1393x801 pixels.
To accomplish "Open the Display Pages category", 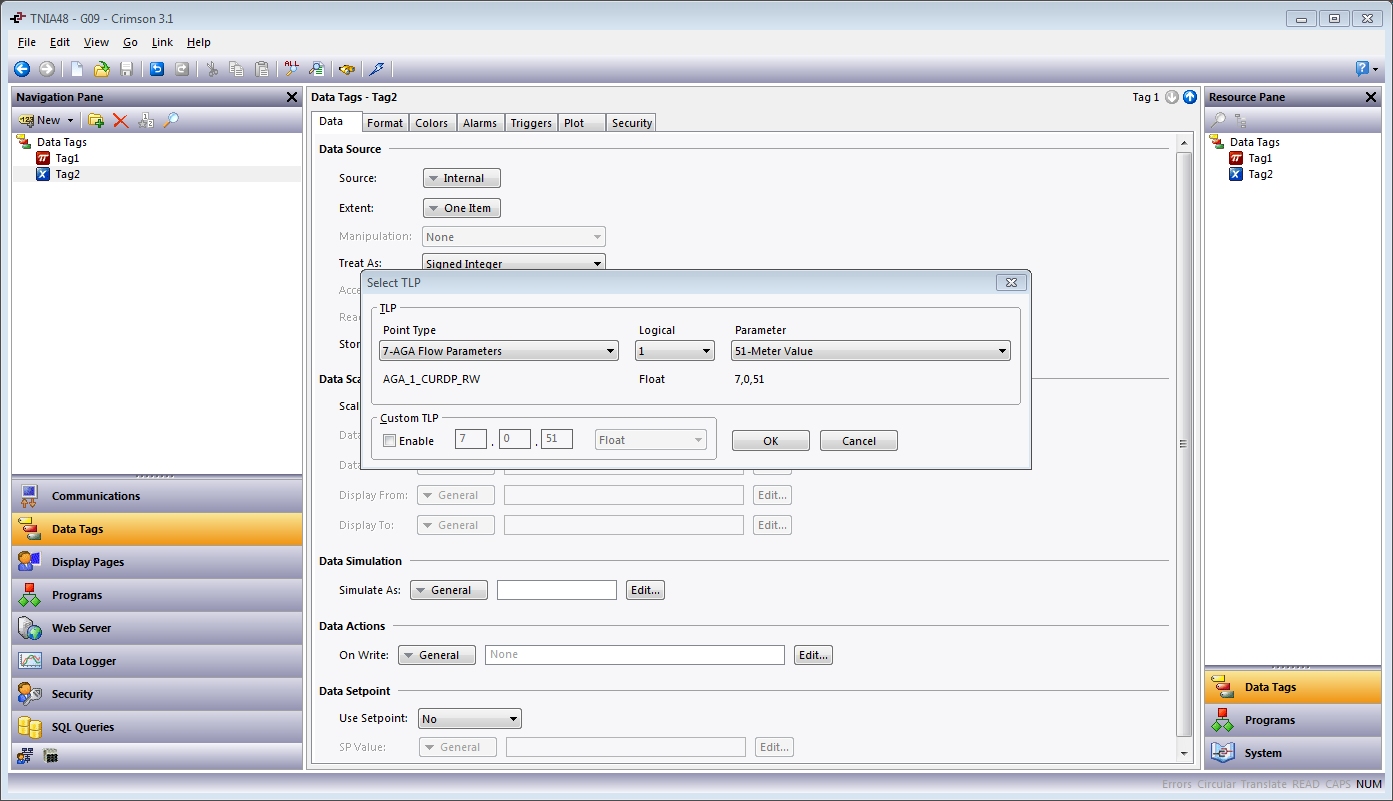I will 157,562.
